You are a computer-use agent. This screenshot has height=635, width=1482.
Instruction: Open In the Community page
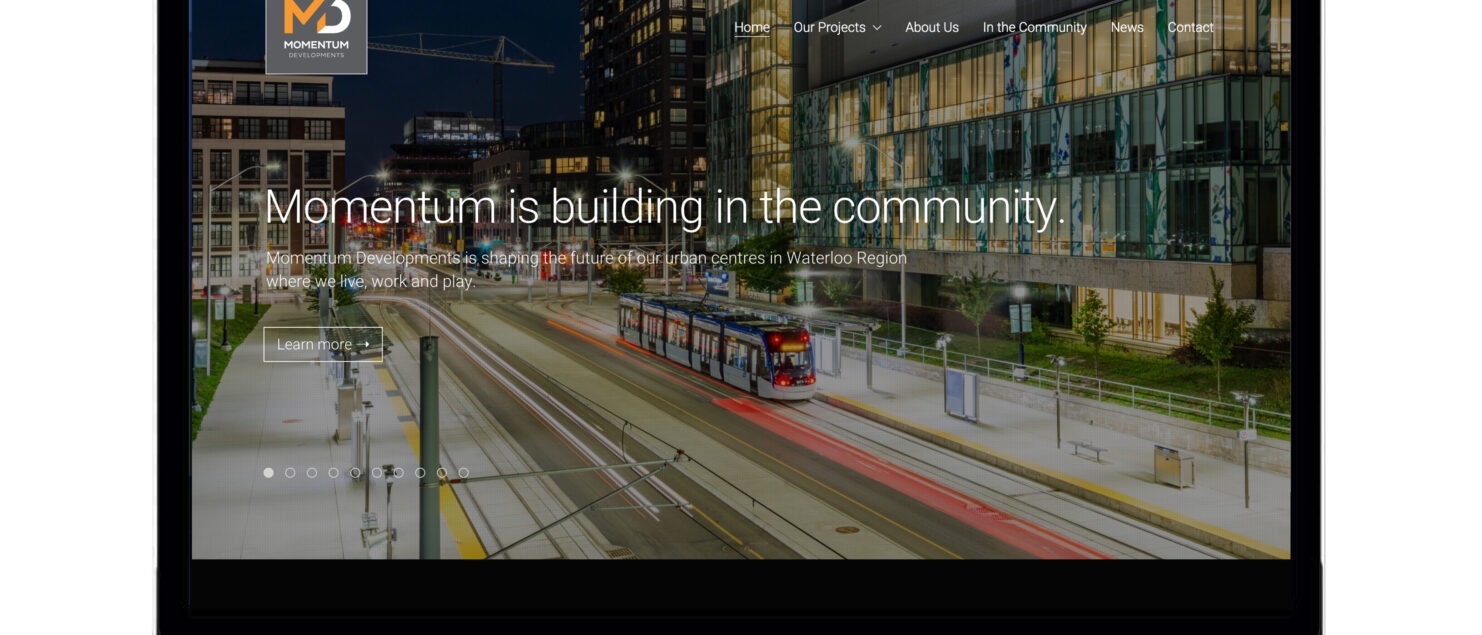coord(1034,28)
